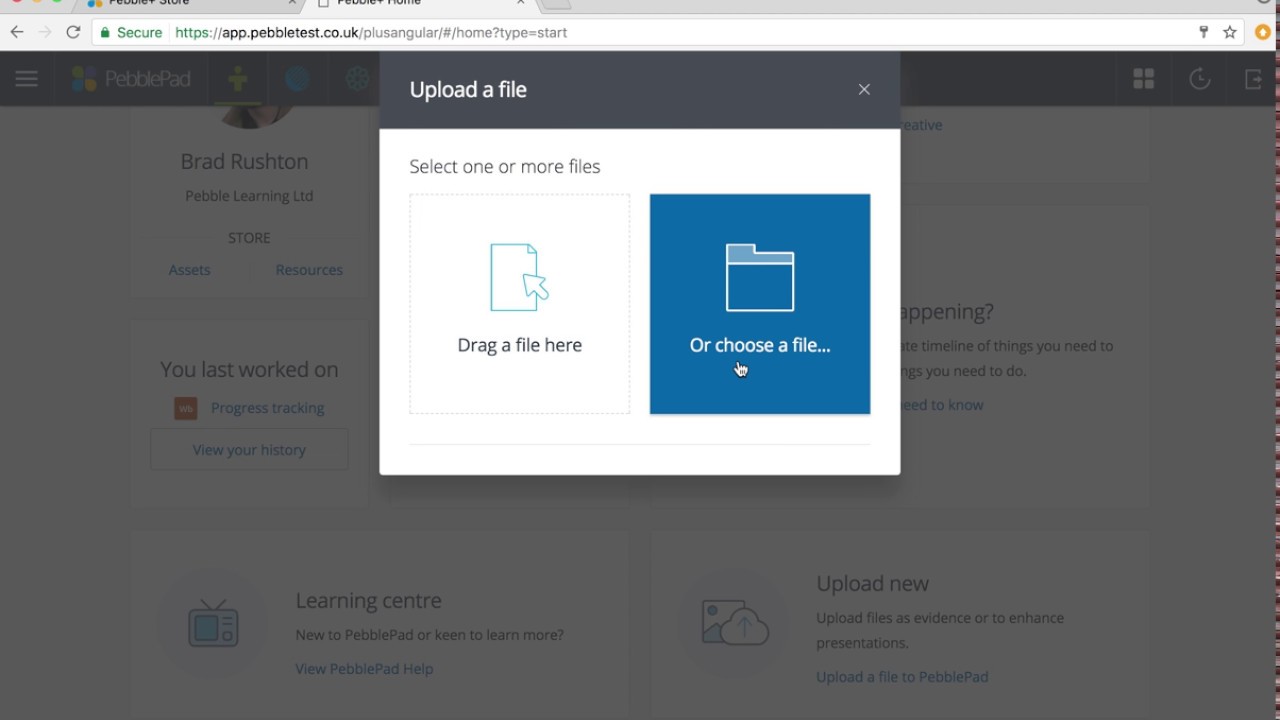Click the Or choose a file tile
Image resolution: width=1280 pixels, height=720 pixels.
760,304
